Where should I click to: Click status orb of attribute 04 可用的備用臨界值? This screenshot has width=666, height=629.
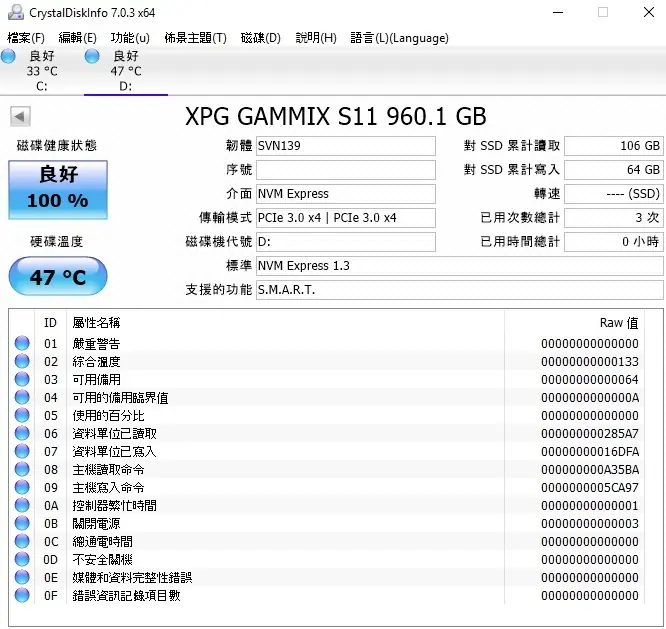22,397
